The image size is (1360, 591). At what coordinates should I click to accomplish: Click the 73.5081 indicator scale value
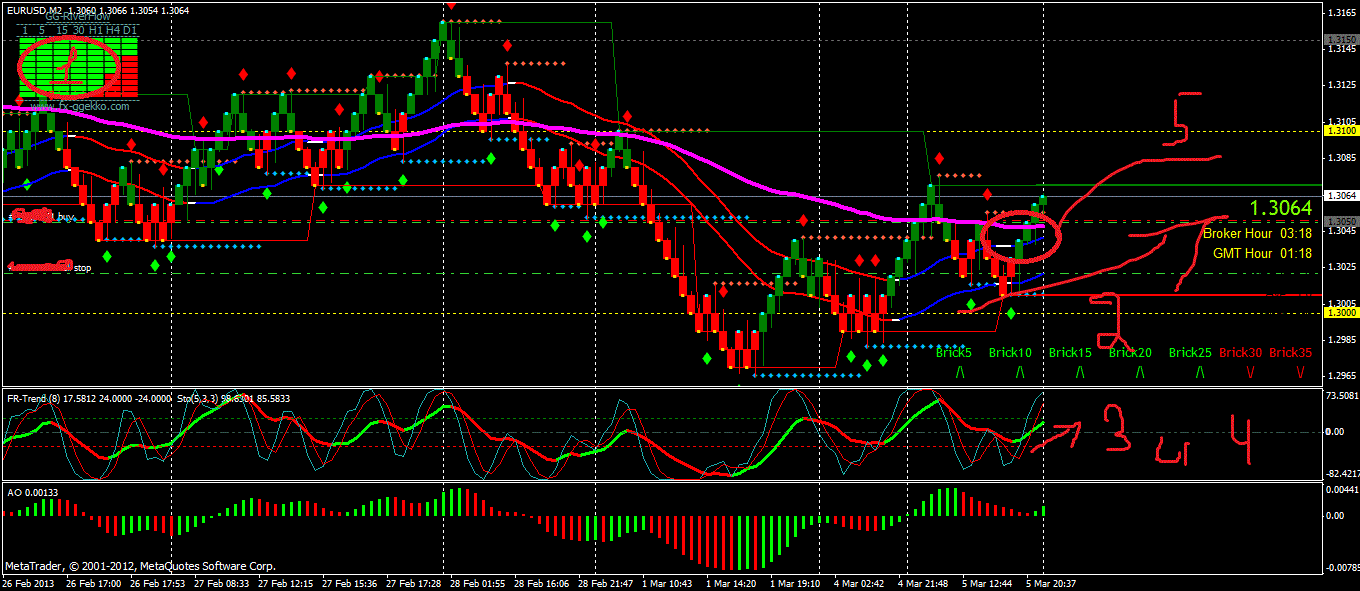click(x=1342, y=397)
